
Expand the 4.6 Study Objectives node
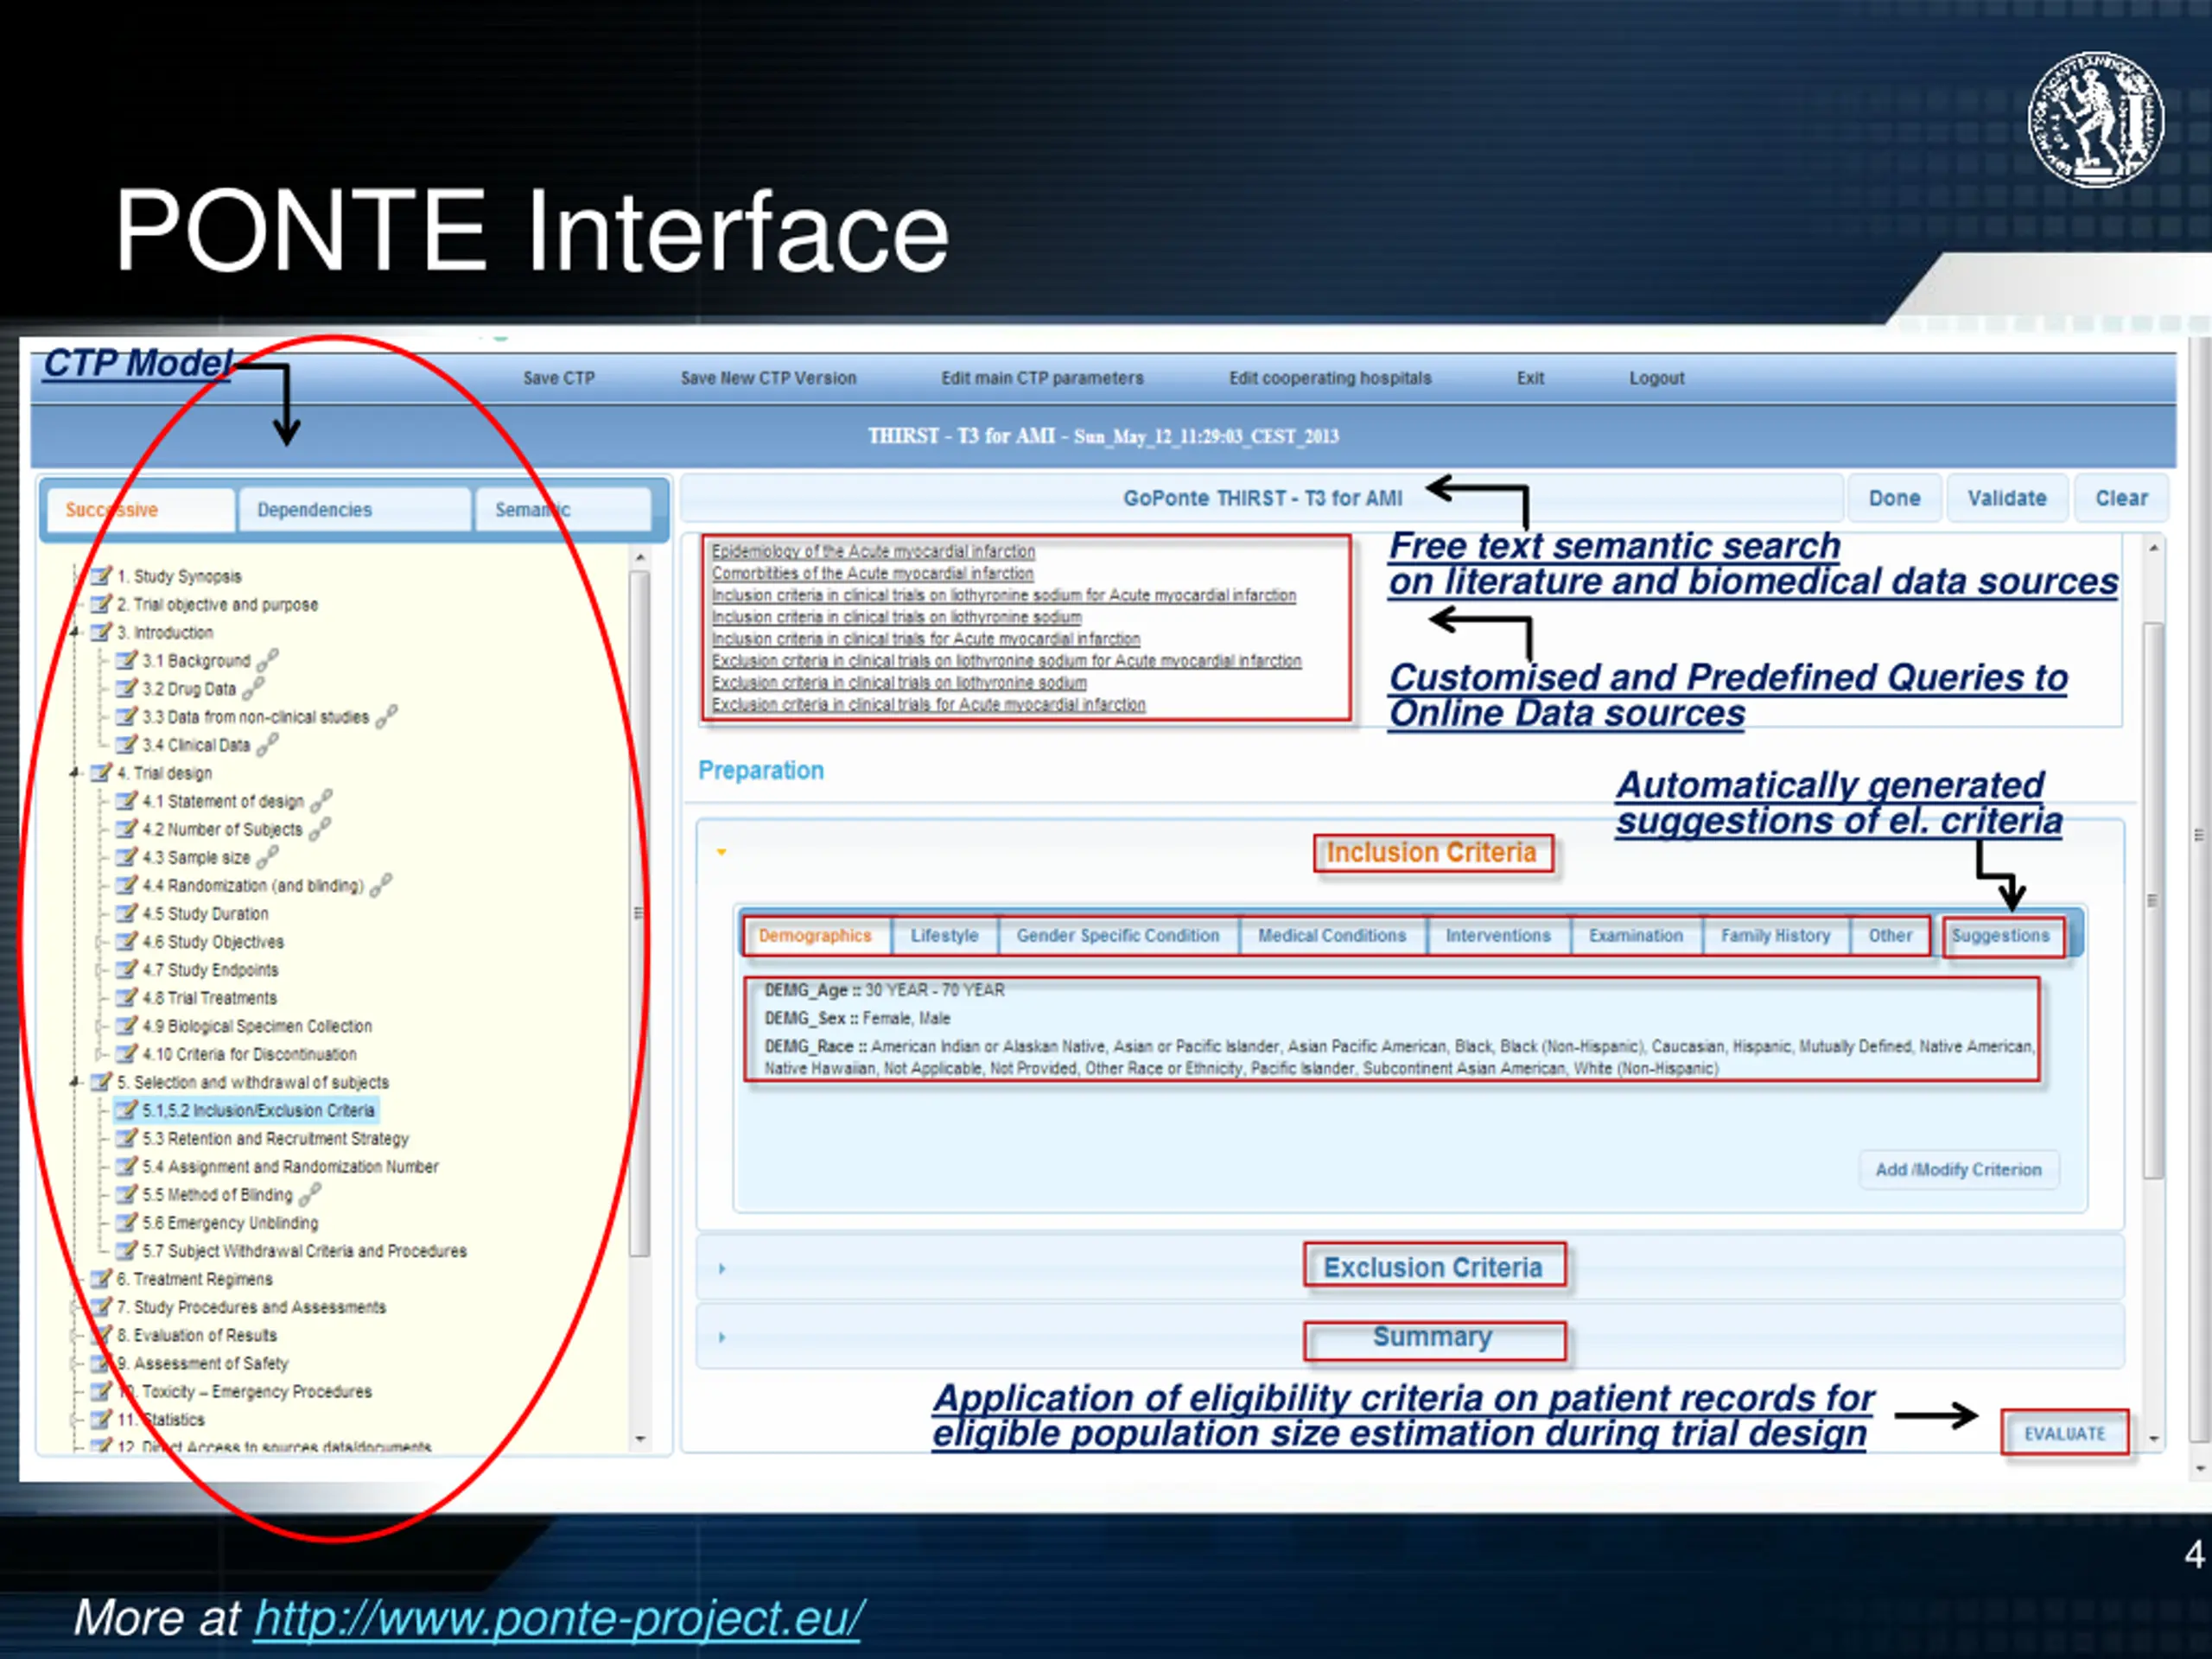[x=99, y=941]
